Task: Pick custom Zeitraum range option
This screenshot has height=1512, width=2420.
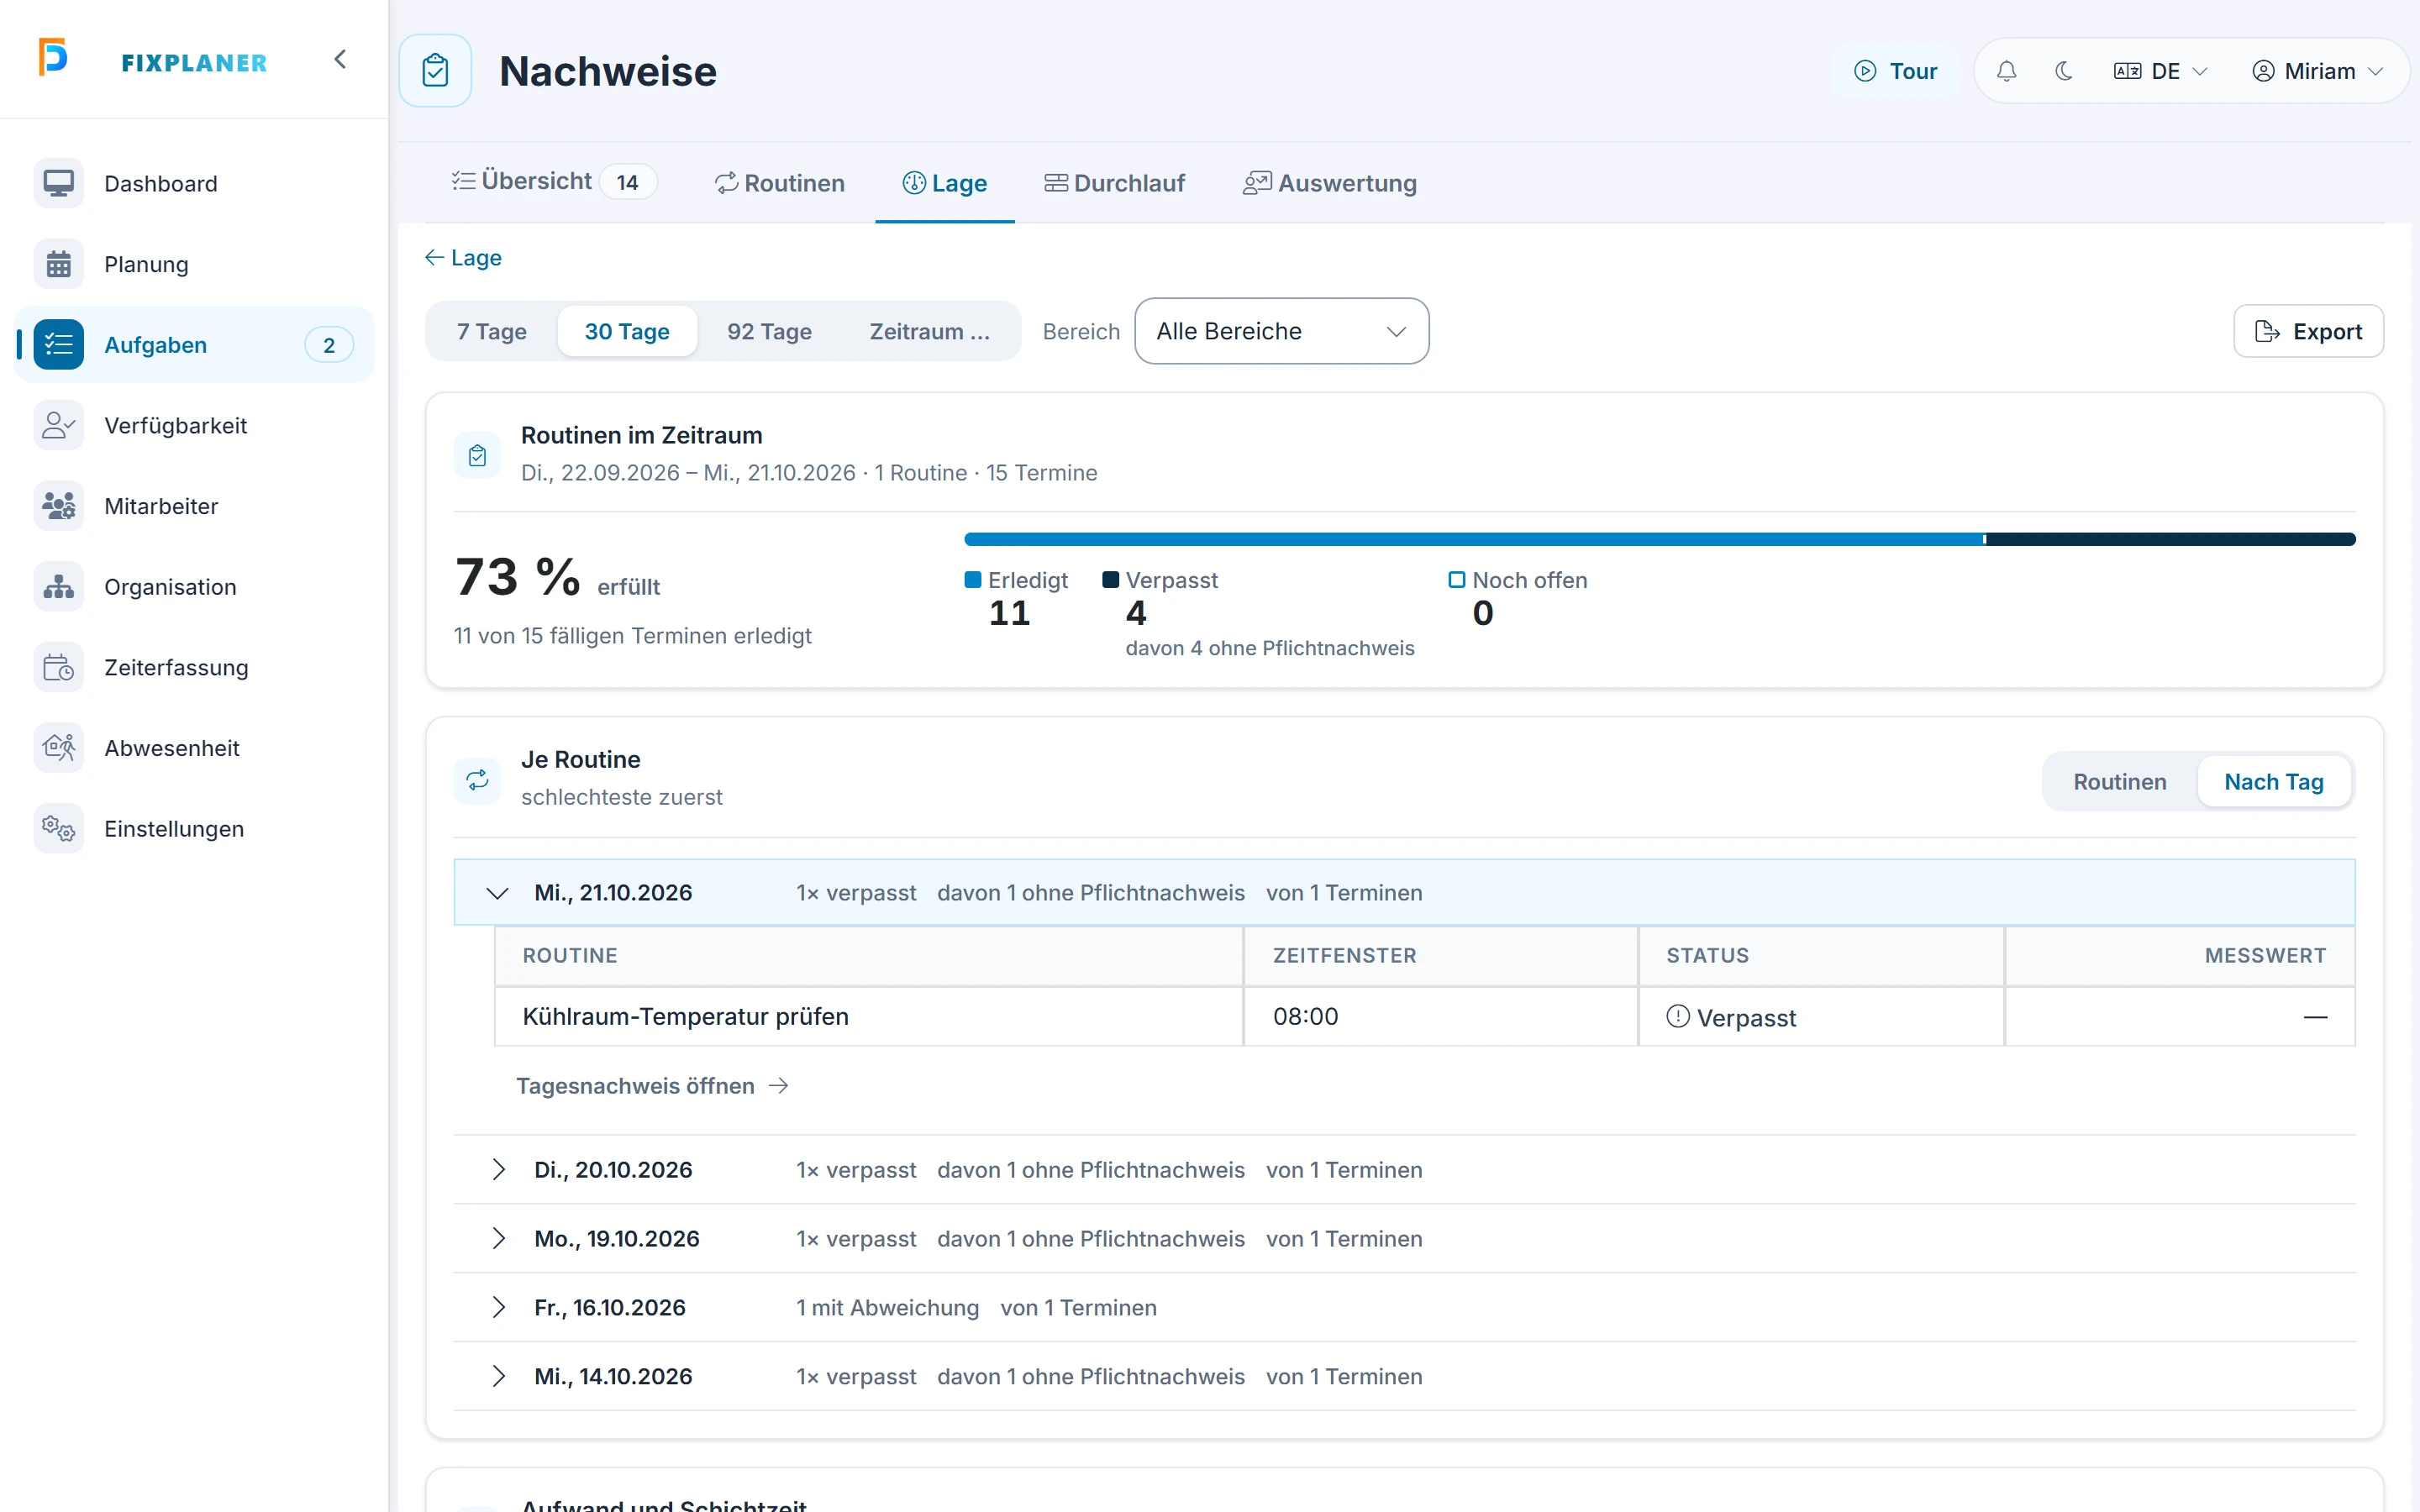Action: pos(929,331)
